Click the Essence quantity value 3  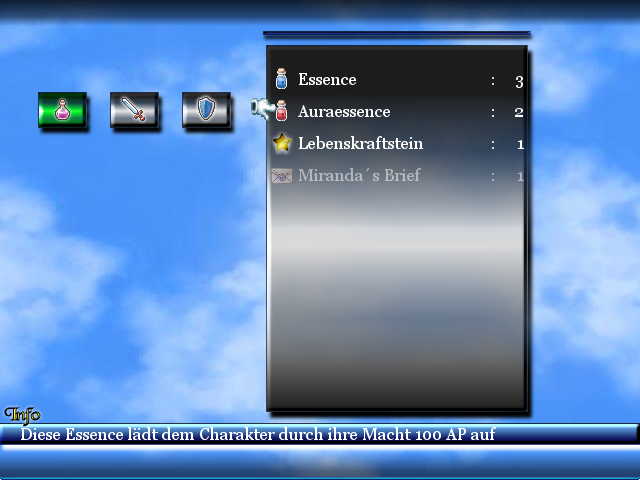[x=519, y=82]
